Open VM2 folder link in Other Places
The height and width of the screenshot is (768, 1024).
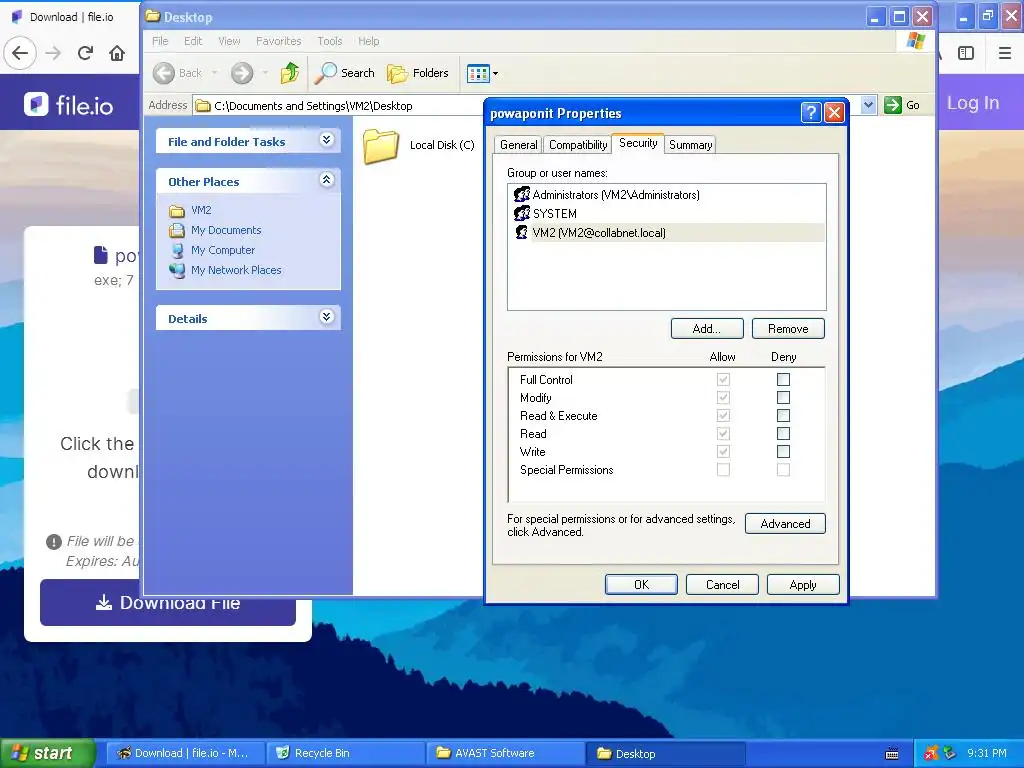point(200,210)
